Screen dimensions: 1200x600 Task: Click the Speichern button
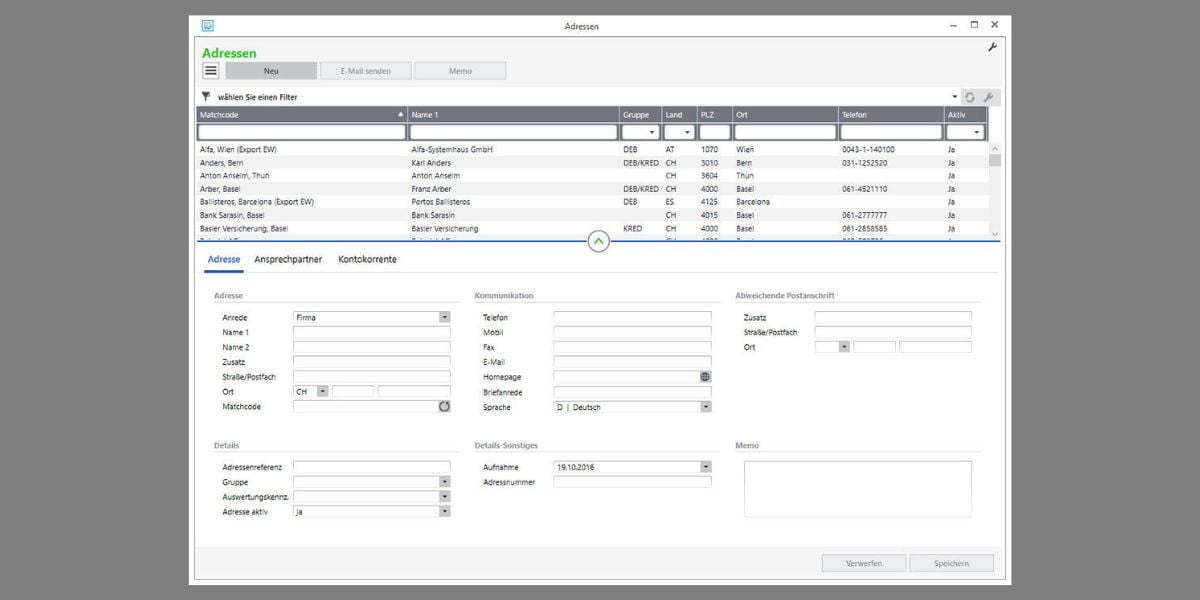pyautogui.click(x=951, y=563)
